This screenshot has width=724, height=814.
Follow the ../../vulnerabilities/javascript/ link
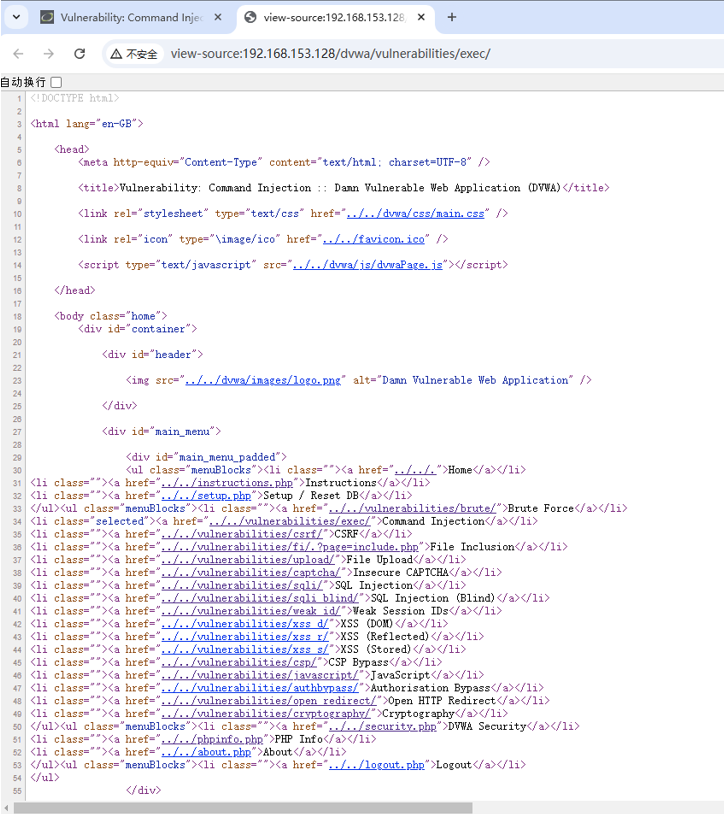point(260,675)
